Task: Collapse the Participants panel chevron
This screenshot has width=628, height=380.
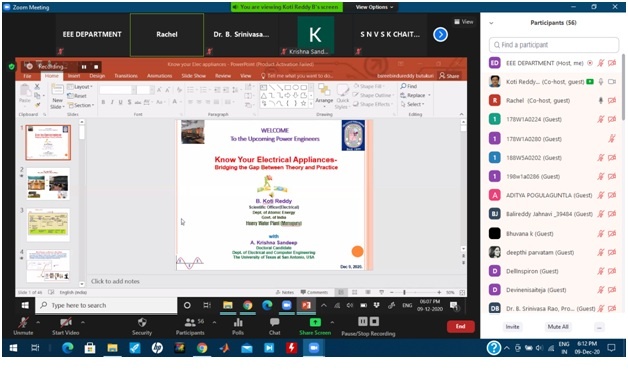Action: [x=491, y=23]
